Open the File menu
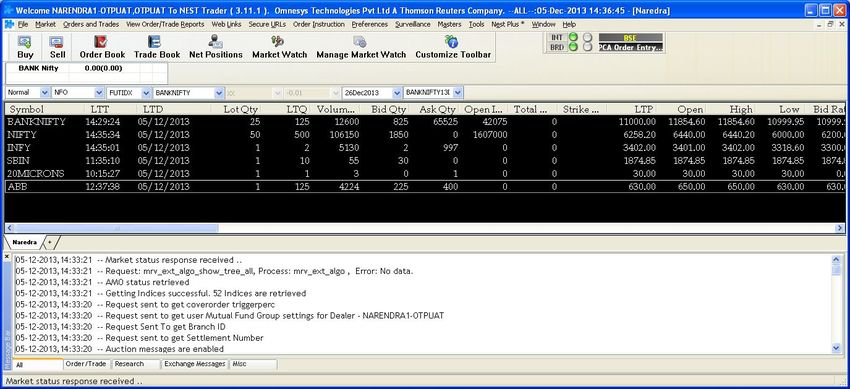The width and height of the screenshot is (850, 389). pos(23,24)
